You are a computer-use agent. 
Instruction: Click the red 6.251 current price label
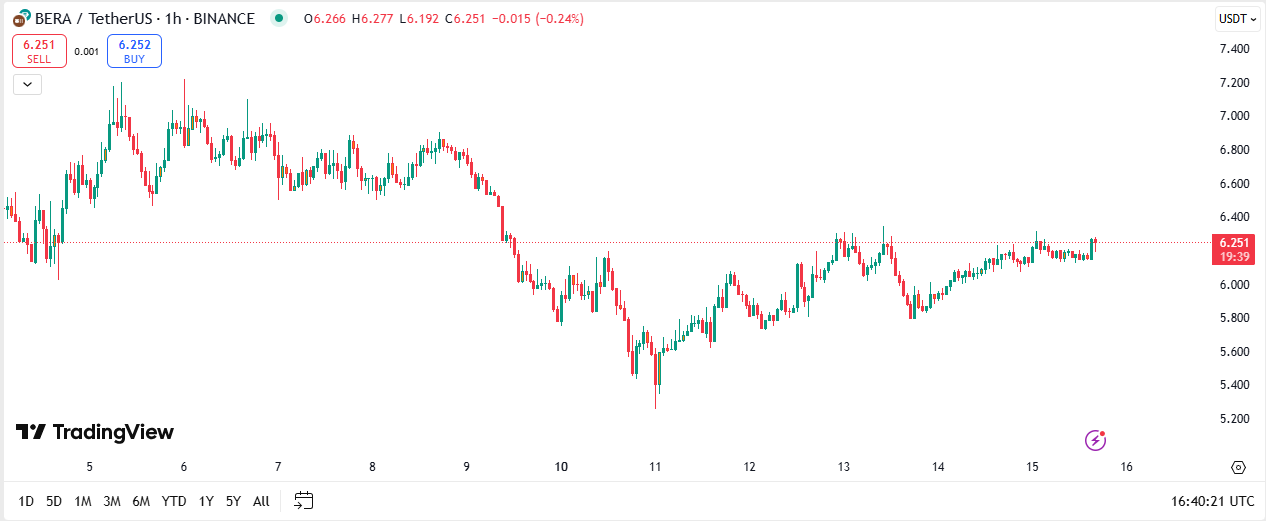[x=1231, y=242]
